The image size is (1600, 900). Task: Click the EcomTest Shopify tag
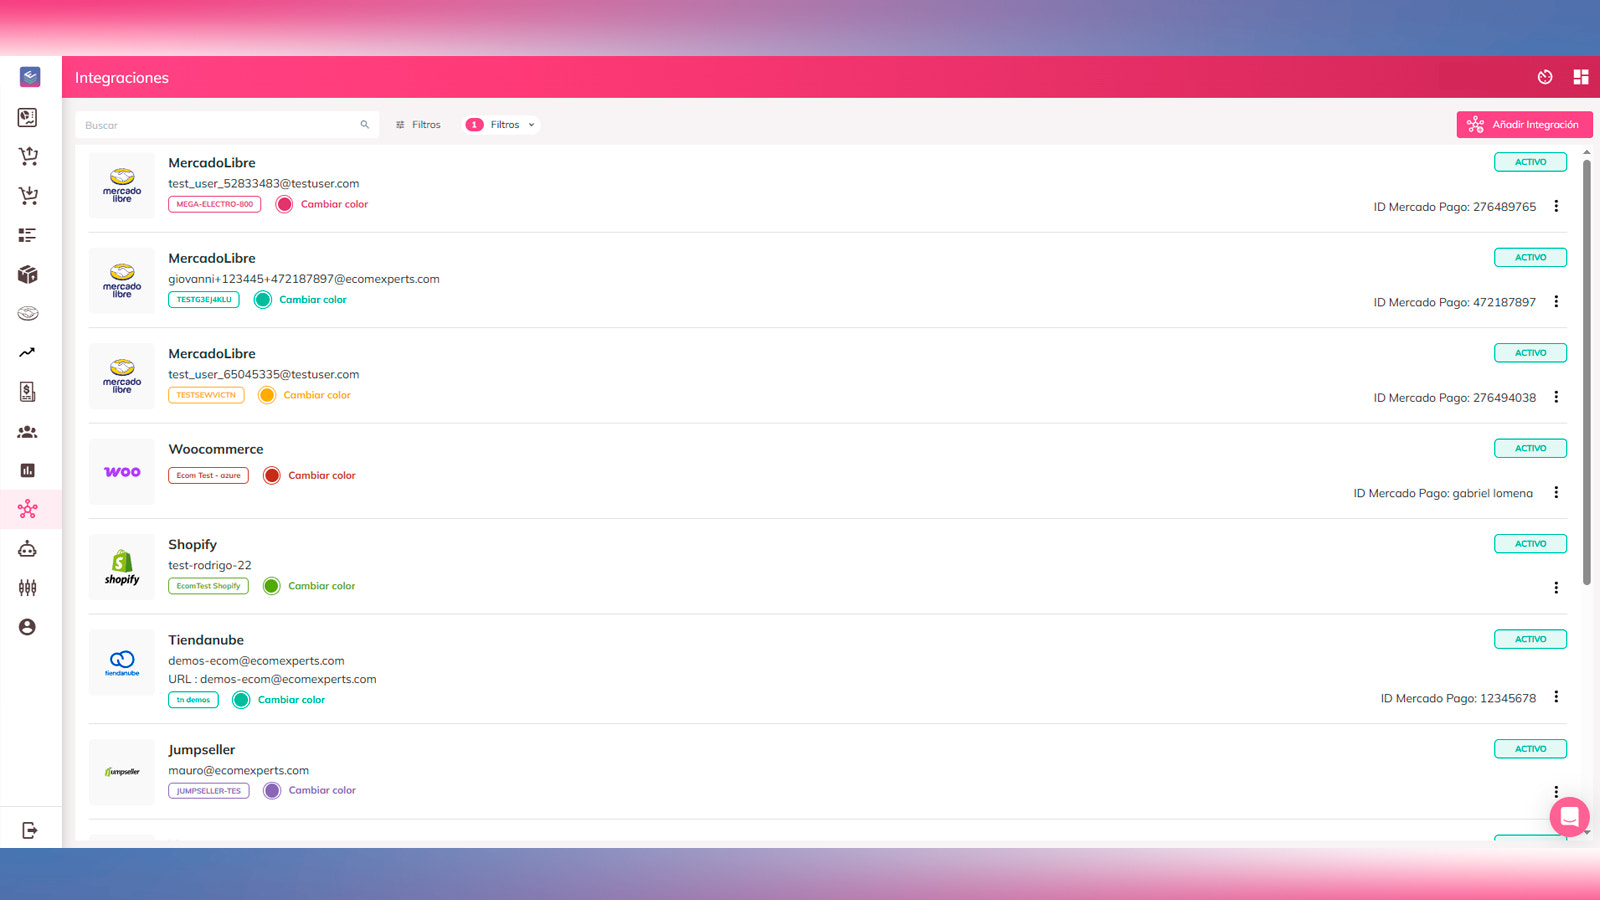208,586
